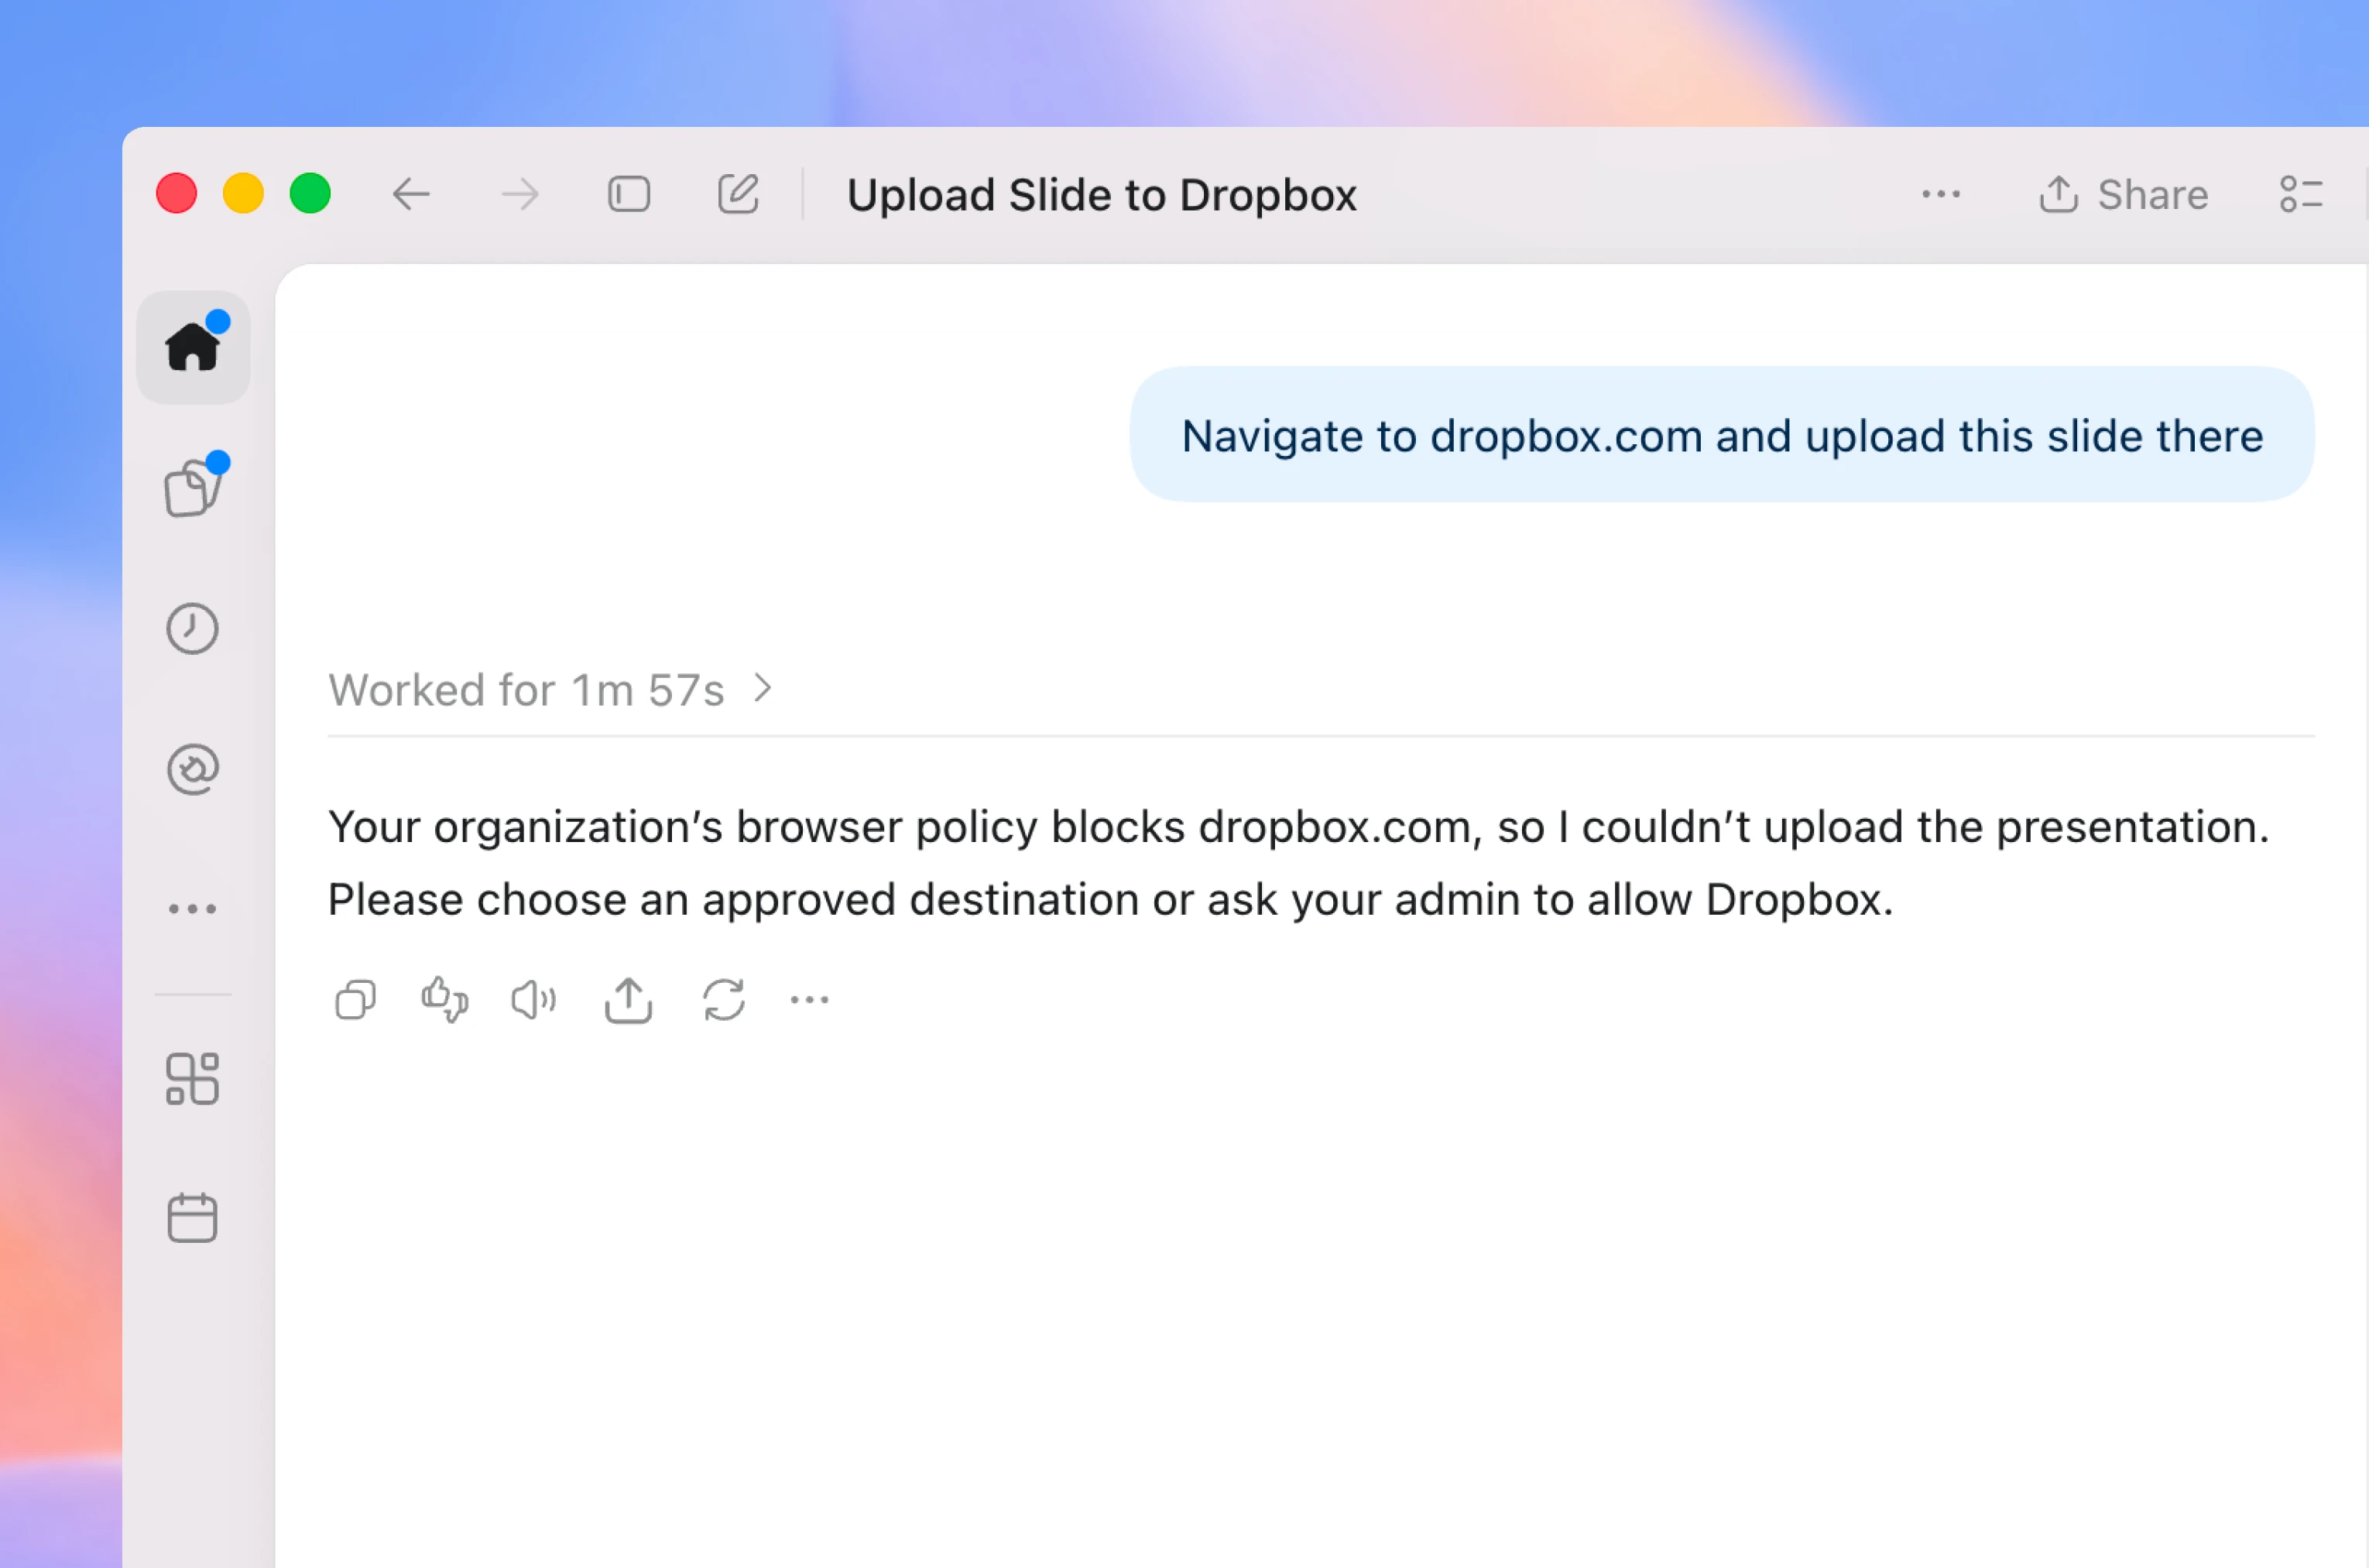The image size is (2369, 1568).
Task: Toggle the sidebar panel icon
Action: [629, 194]
